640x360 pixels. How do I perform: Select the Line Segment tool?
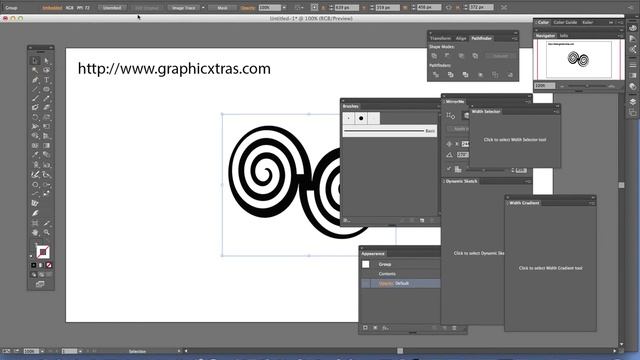(35, 89)
